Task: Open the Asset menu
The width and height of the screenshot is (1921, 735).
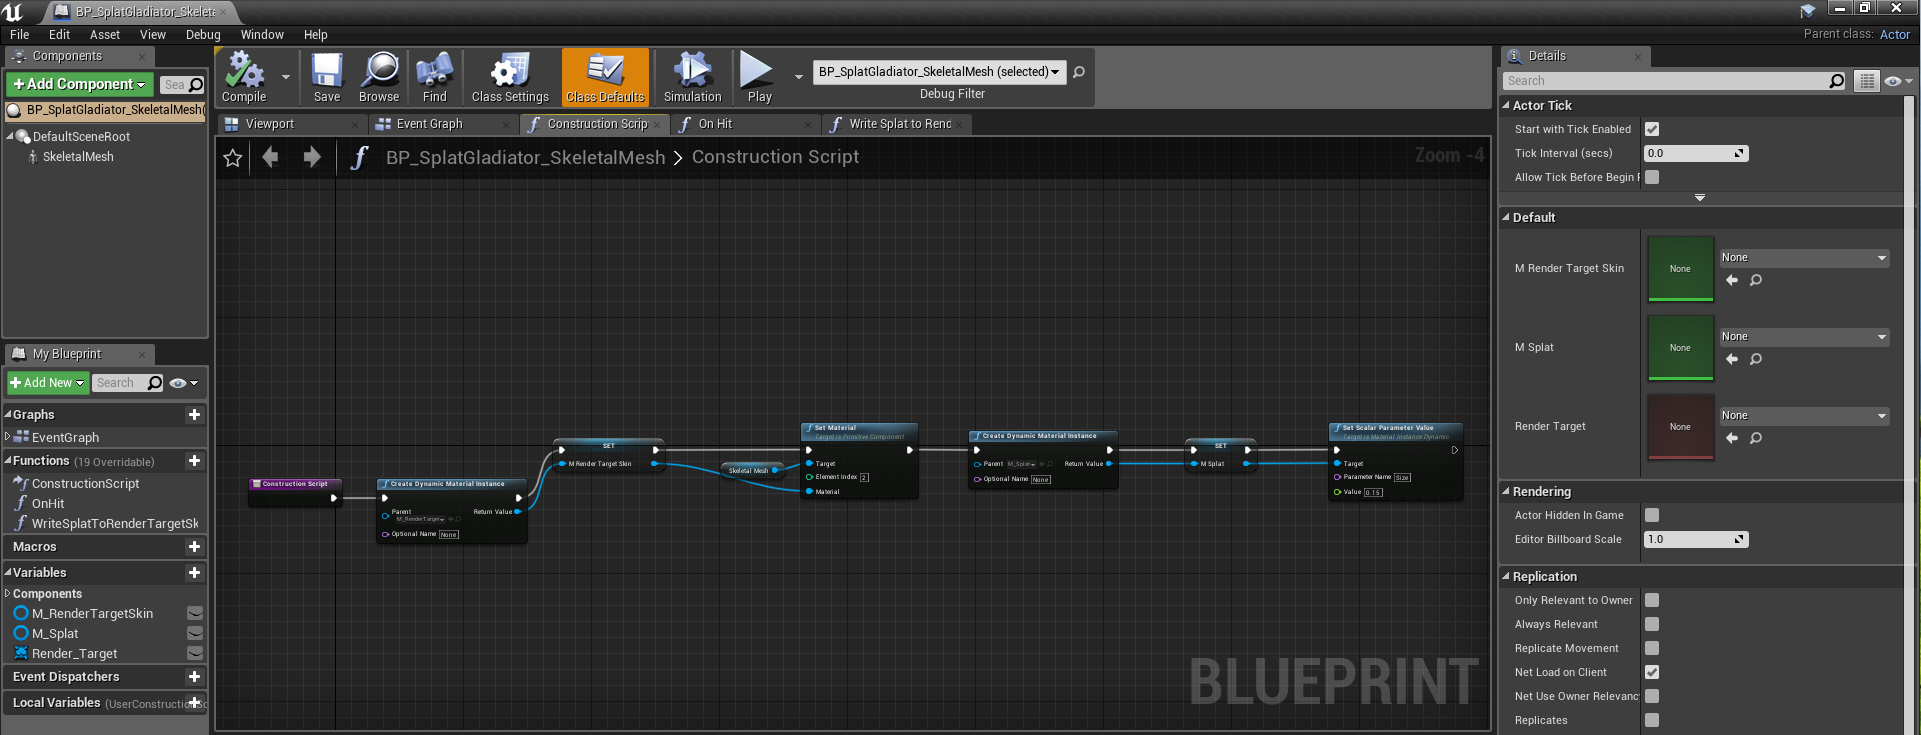Action: (x=104, y=35)
